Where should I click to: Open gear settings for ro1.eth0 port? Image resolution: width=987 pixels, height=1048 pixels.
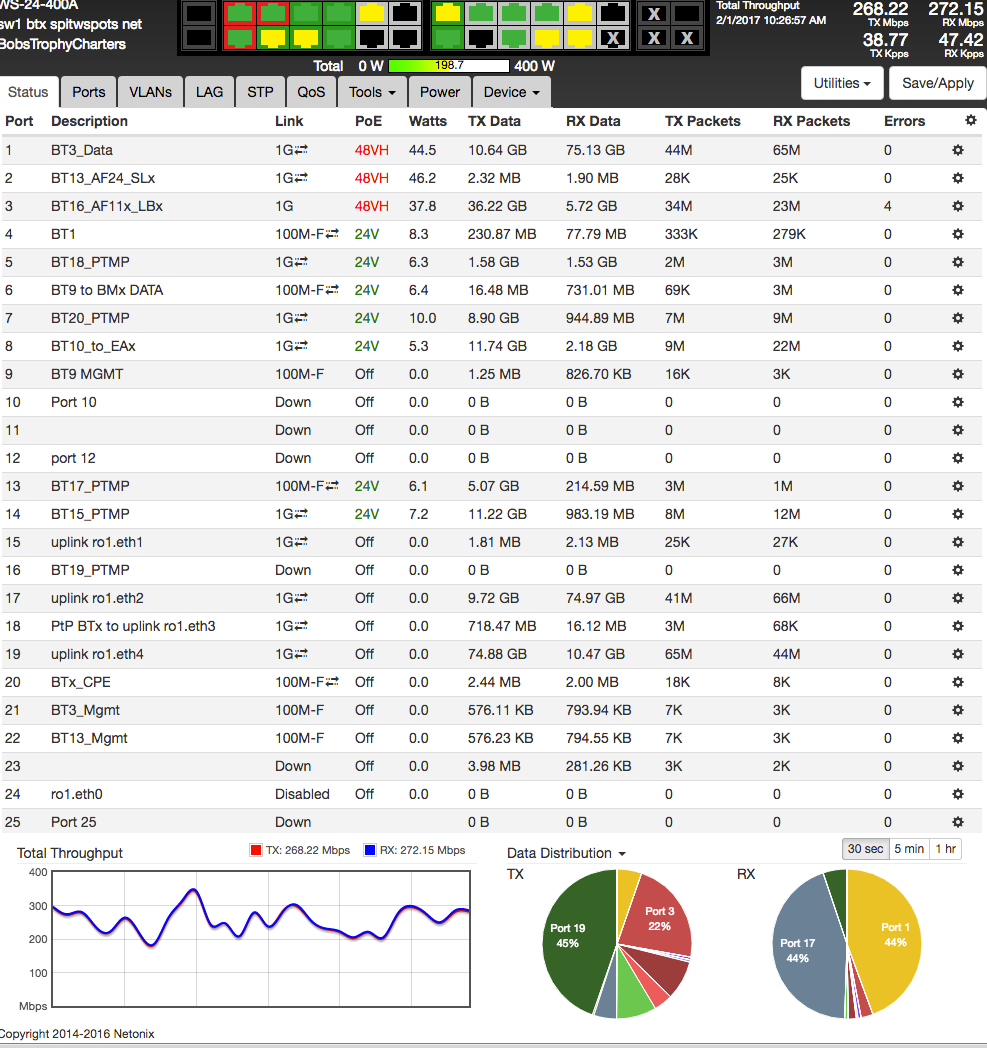coord(957,794)
